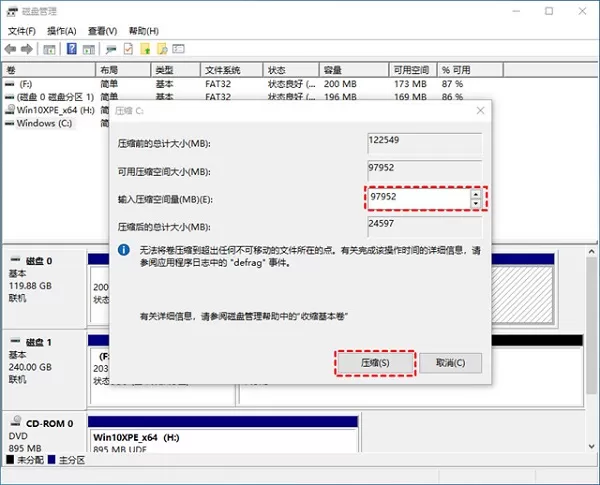This screenshot has height=485, width=600.
Task: Click the 压缩(S) shrink button
Action: click(375, 363)
